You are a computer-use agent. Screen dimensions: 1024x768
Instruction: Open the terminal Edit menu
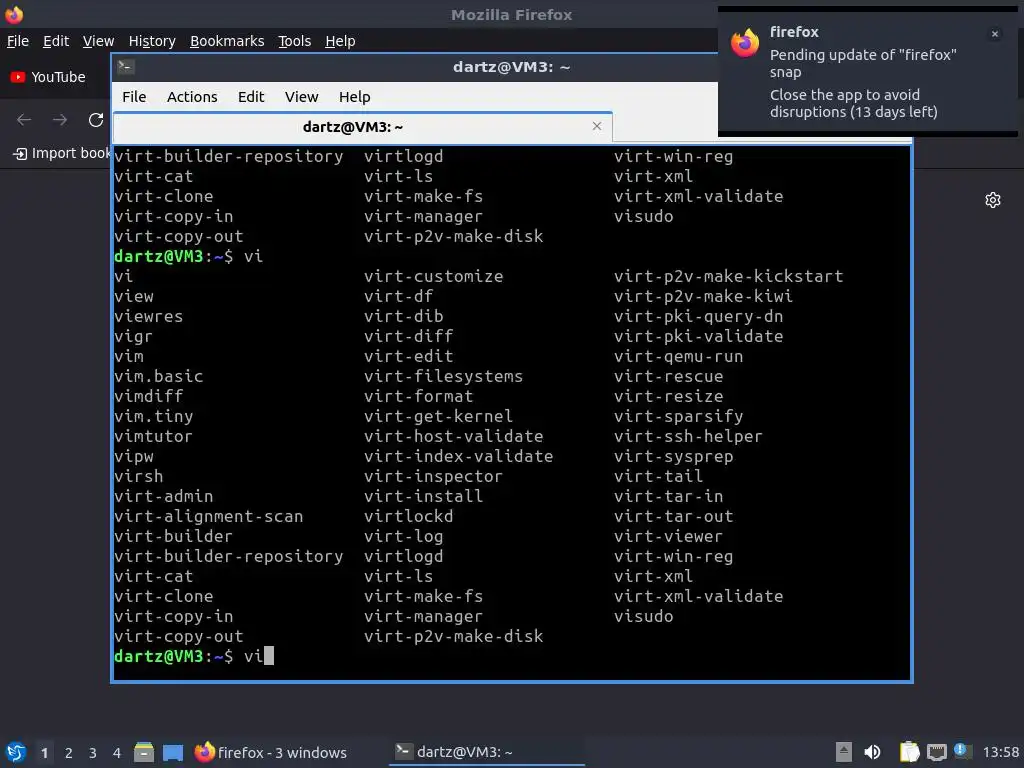[251, 97]
